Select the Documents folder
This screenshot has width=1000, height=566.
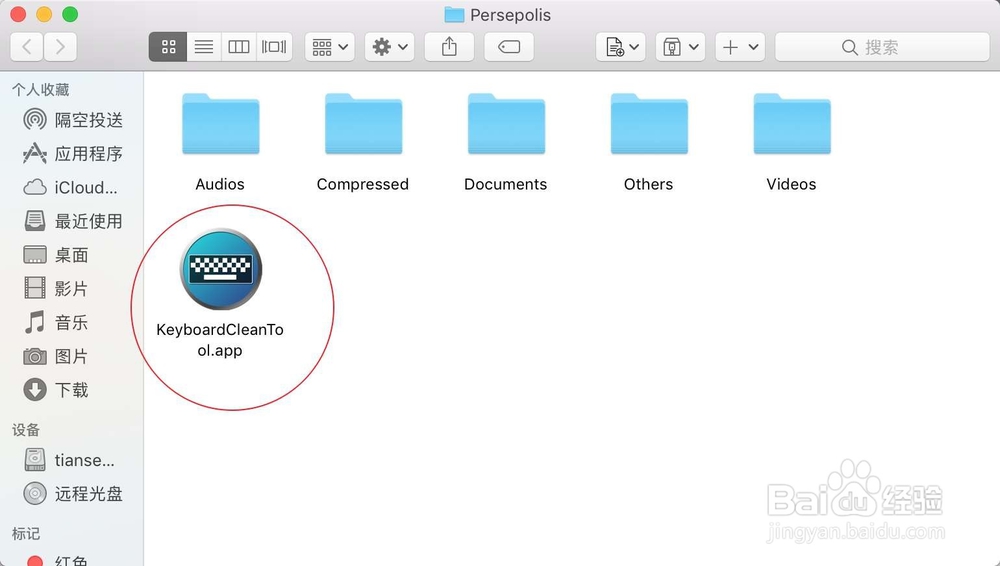[506, 124]
